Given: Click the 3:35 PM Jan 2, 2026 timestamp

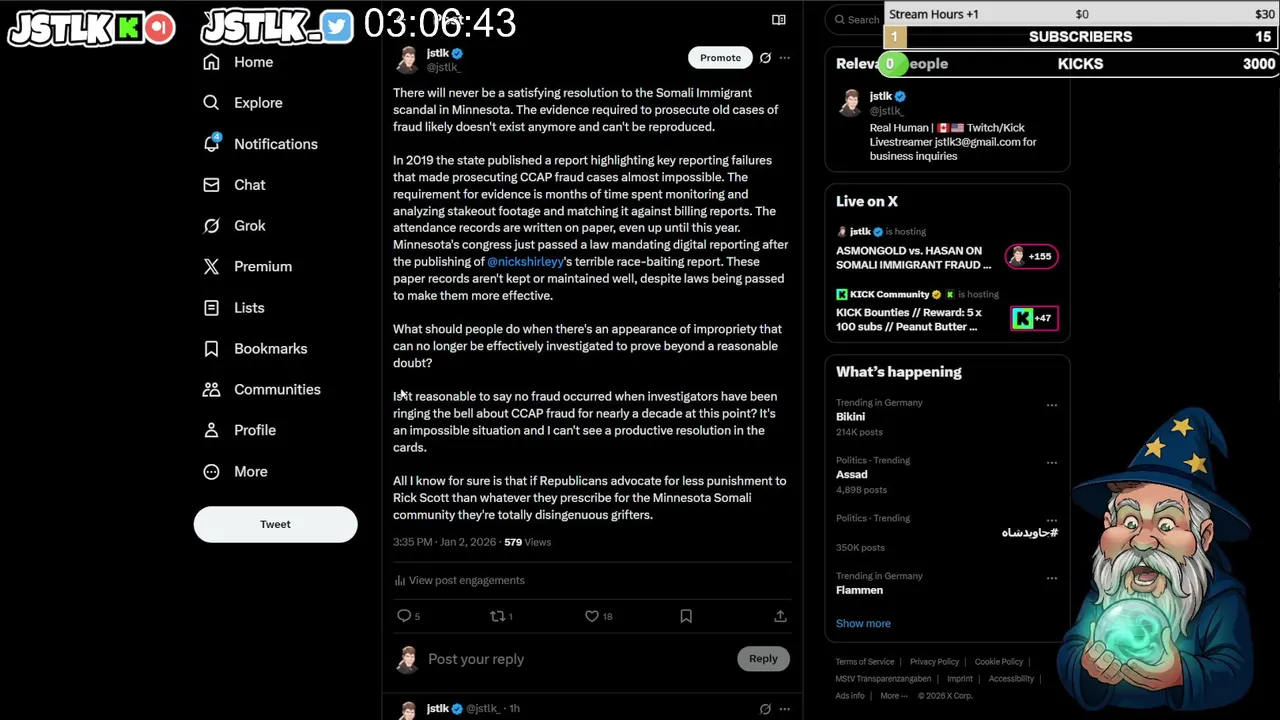Looking at the screenshot, I should (444, 542).
